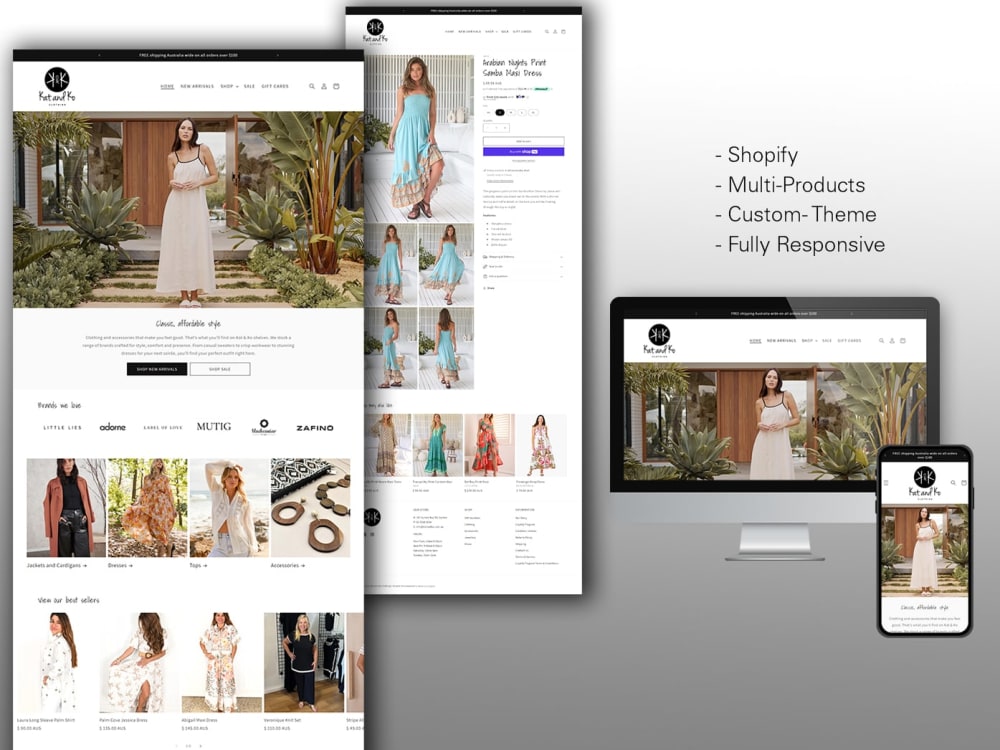Select the first size pill on product page
Image resolution: width=1000 pixels, height=750 pixels.
tap(489, 112)
